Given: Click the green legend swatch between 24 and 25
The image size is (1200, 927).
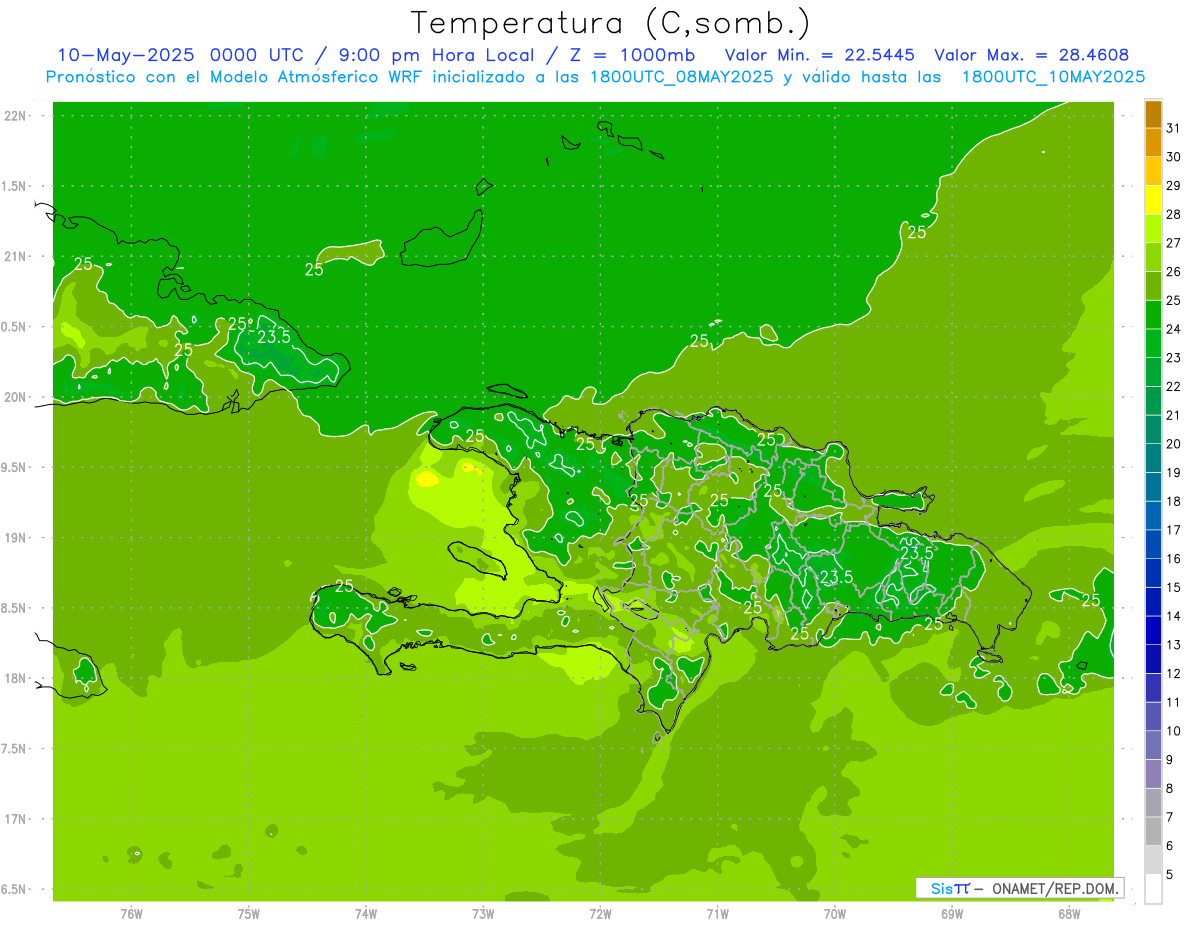Looking at the screenshot, I should pyautogui.click(x=1153, y=315).
